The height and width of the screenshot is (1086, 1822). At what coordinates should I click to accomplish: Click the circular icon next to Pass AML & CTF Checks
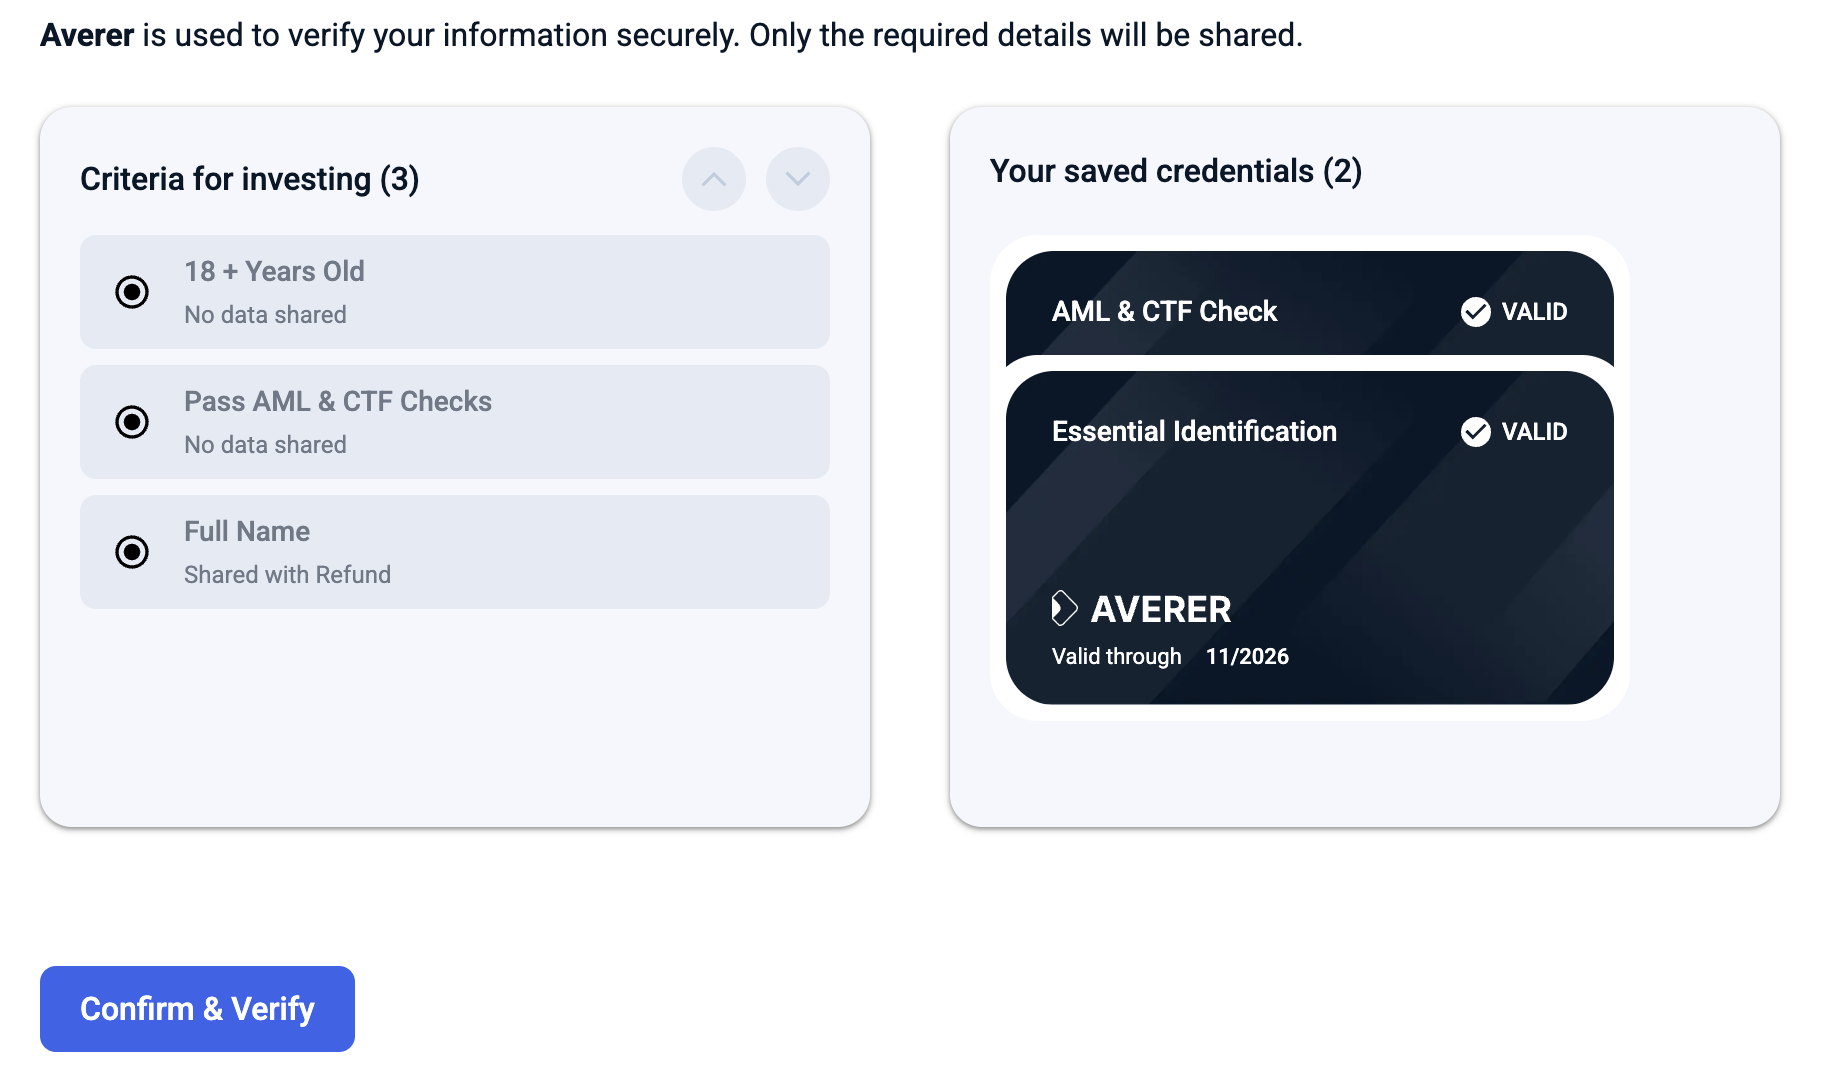point(131,422)
